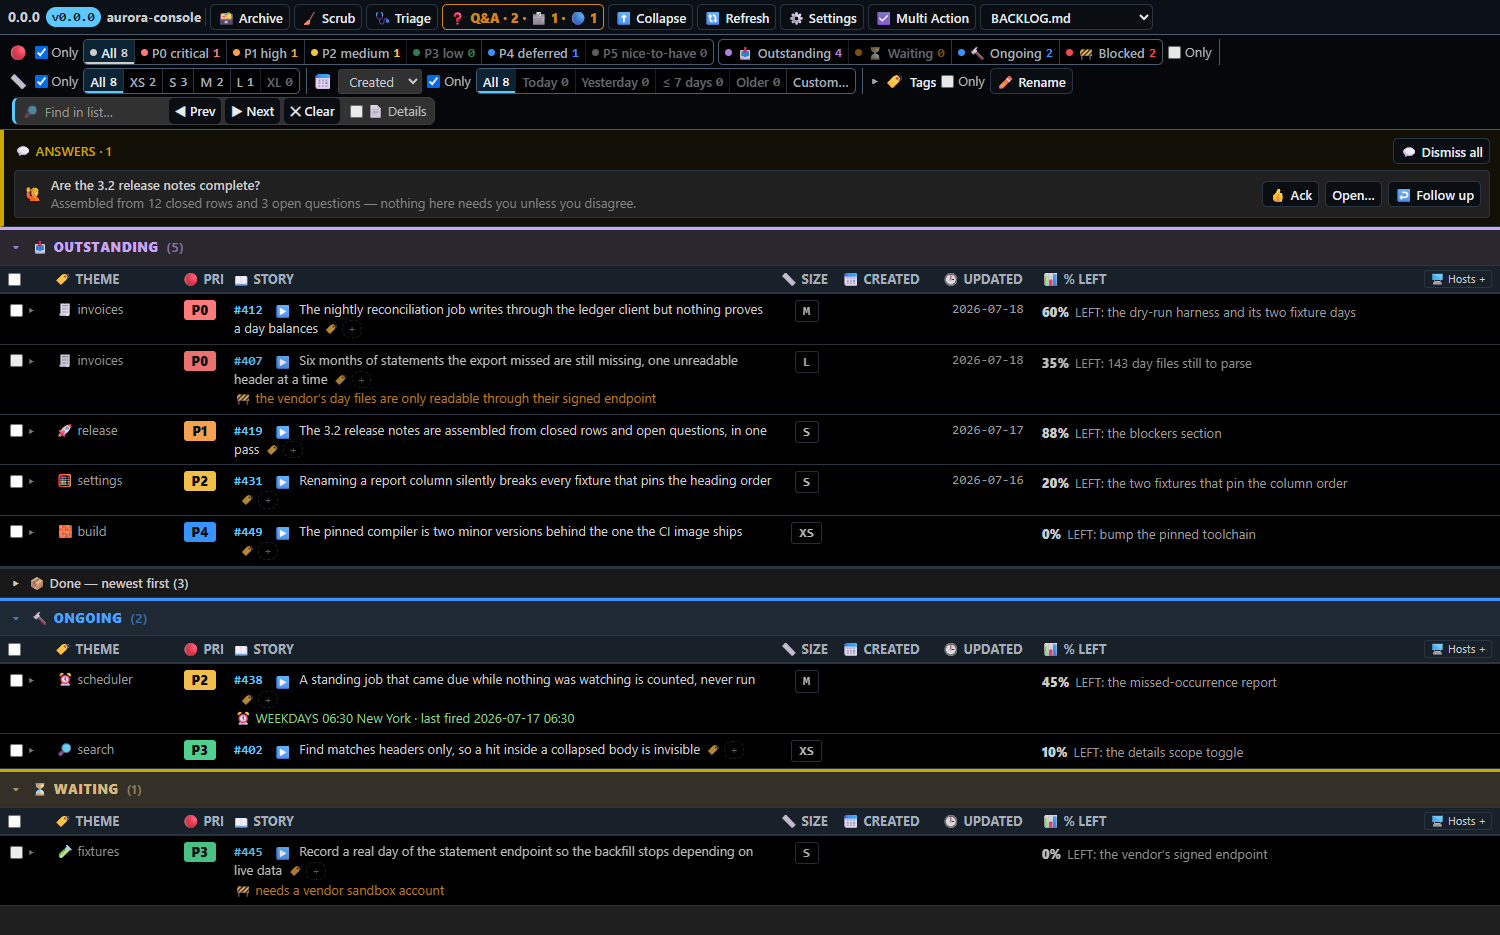Click the add-tag plus icon on story #449
The height and width of the screenshot is (935, 1500).
pyautogui.click(x=268, y=551)
